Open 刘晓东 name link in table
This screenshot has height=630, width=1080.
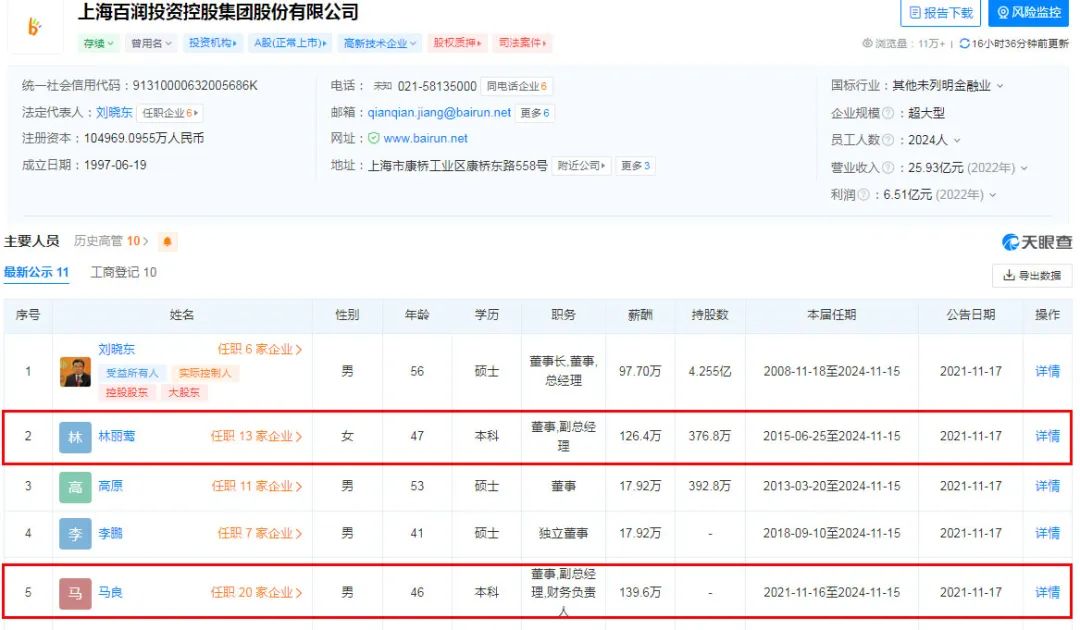117,349
